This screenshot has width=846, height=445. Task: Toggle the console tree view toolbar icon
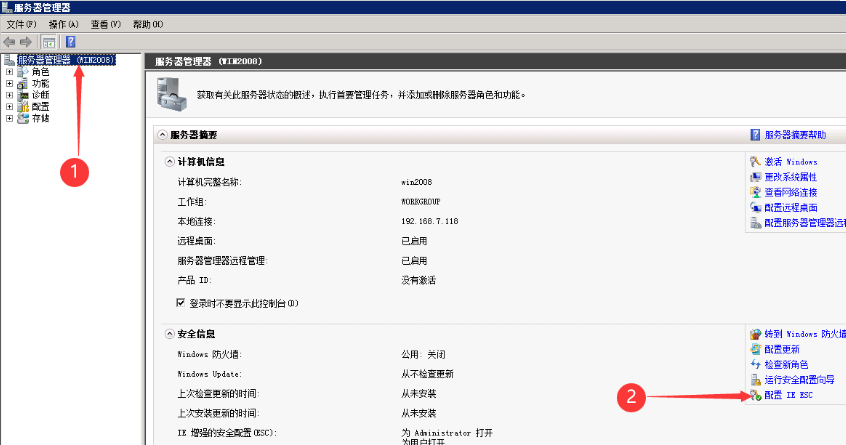tap(49, 42)
